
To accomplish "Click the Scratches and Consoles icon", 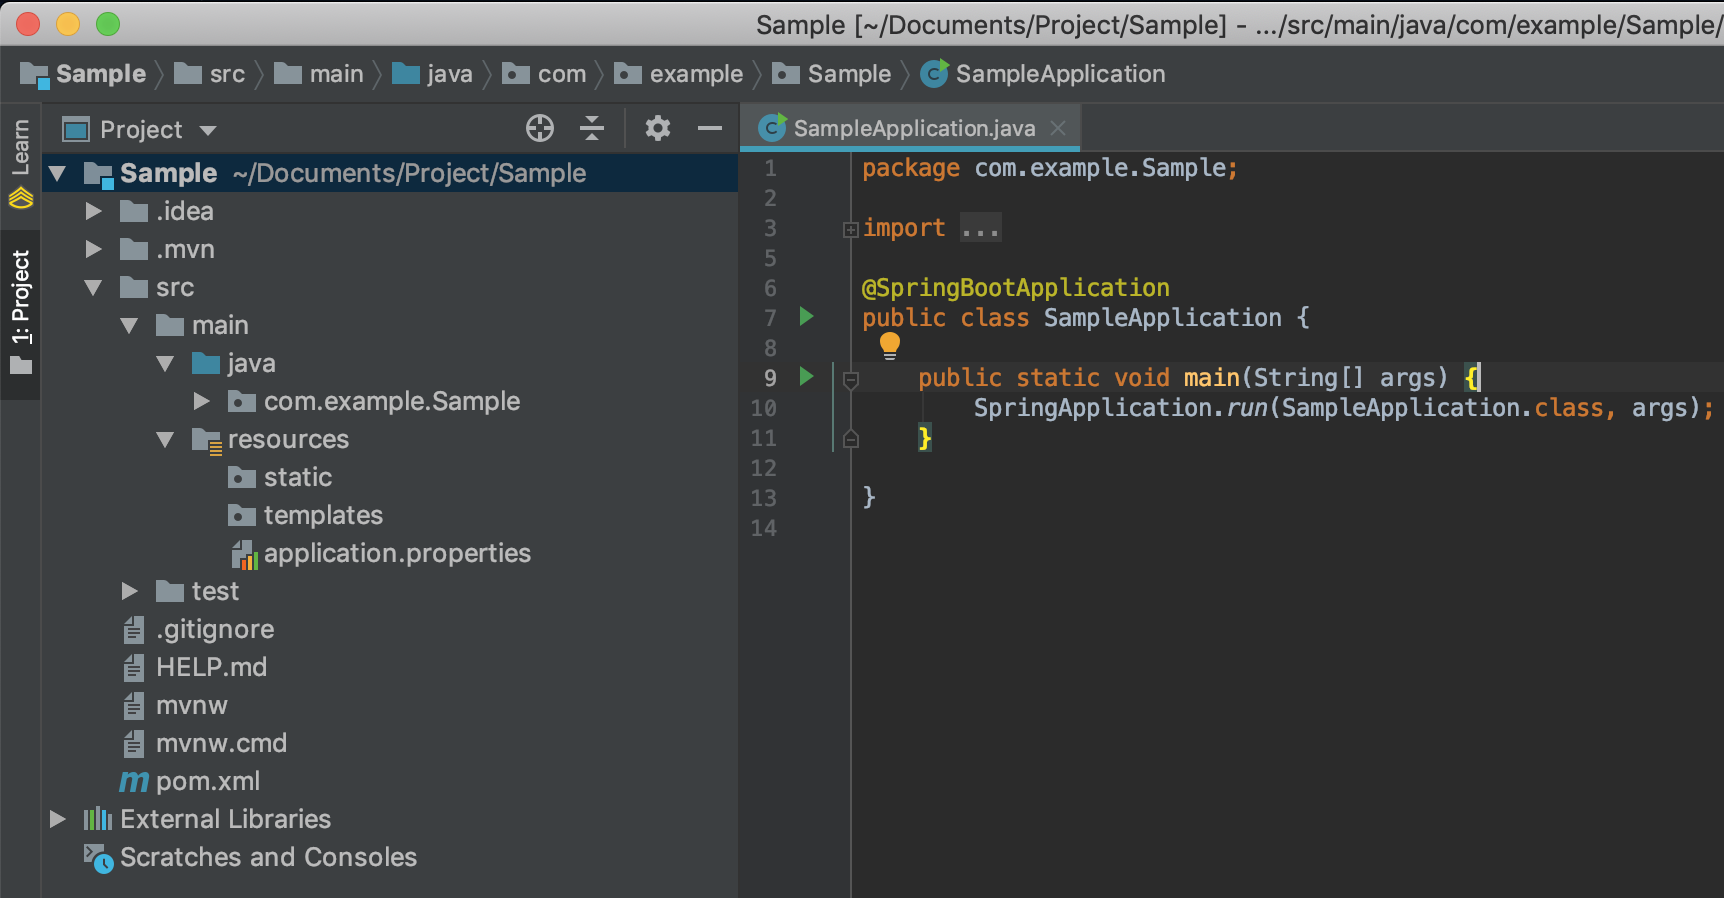I will tap(98, 858).
